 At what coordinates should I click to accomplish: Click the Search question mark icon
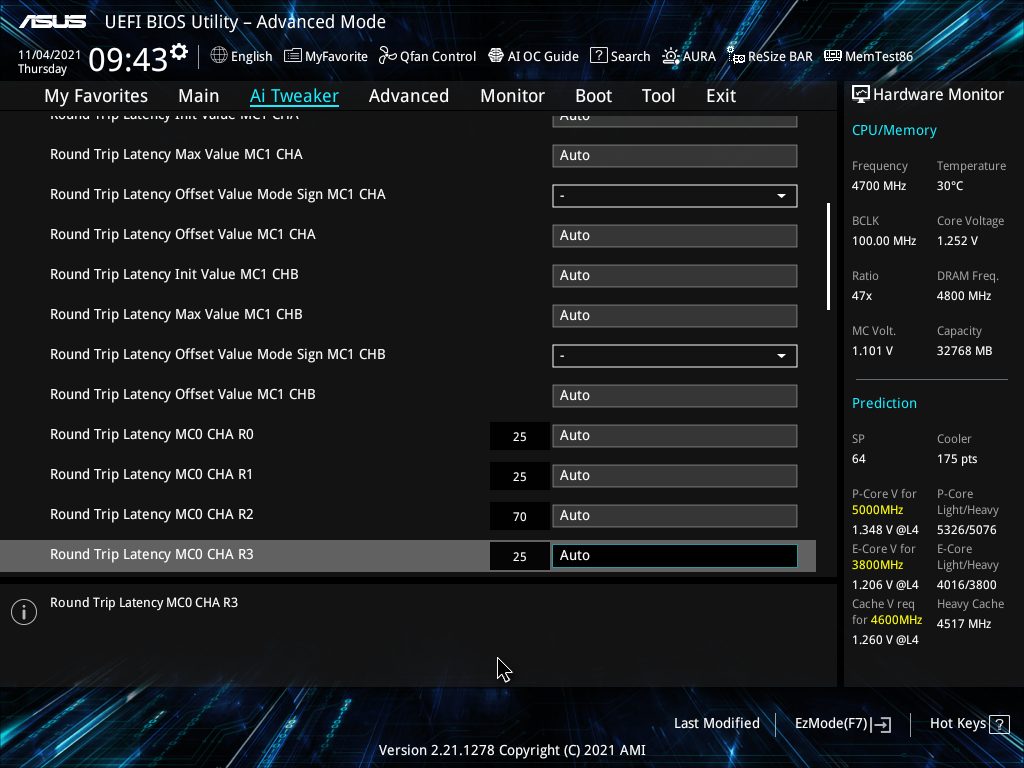click(598, 56)
